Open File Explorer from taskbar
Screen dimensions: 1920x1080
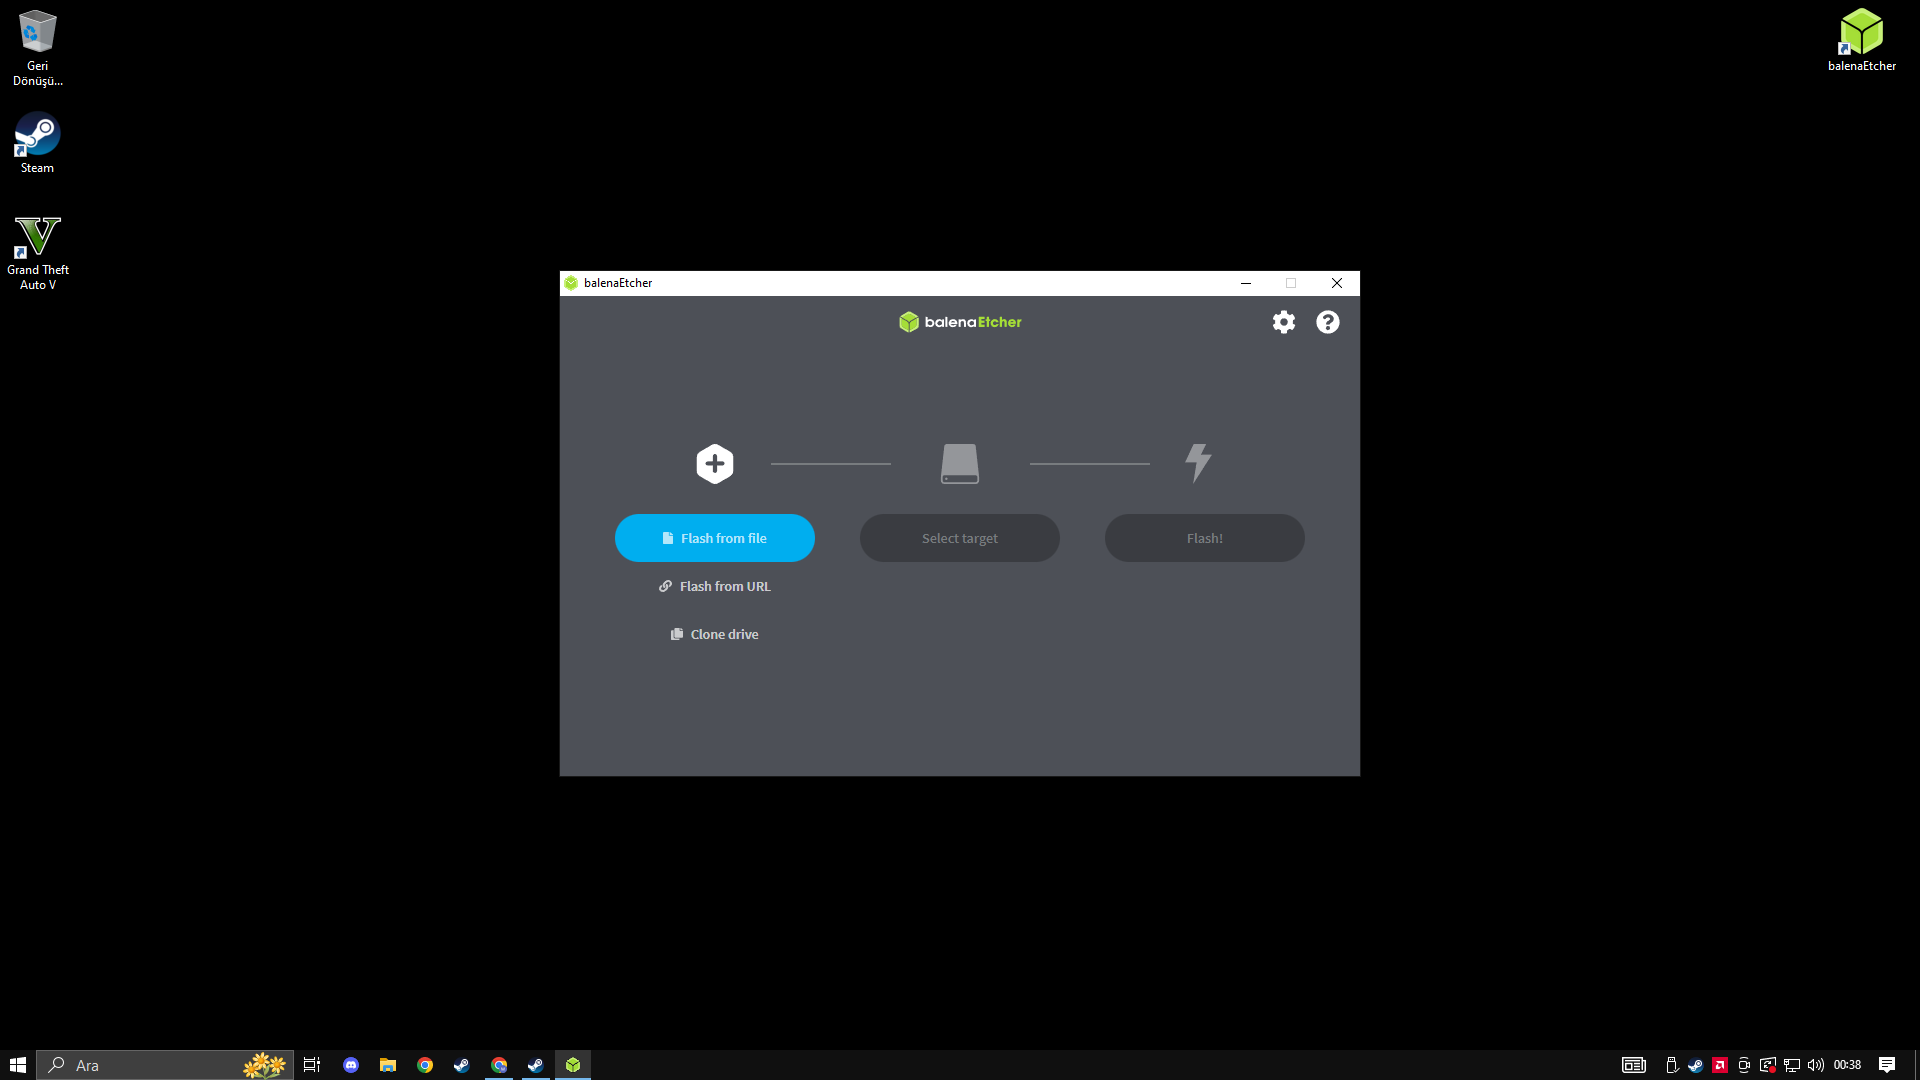pos(387,1065)
